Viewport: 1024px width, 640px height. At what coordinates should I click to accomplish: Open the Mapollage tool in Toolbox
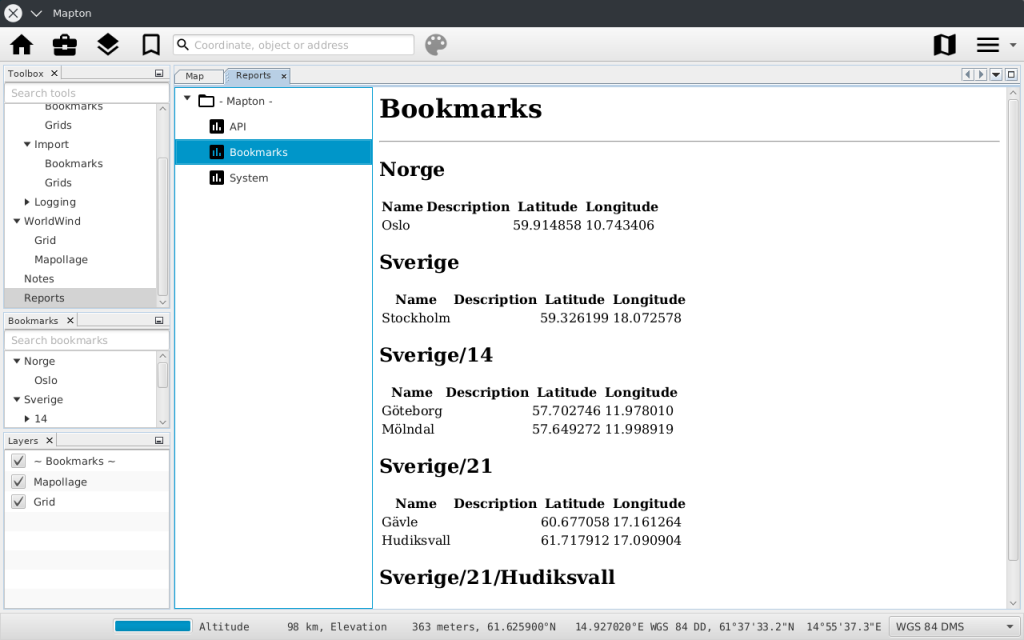click(x=61, y=259)
